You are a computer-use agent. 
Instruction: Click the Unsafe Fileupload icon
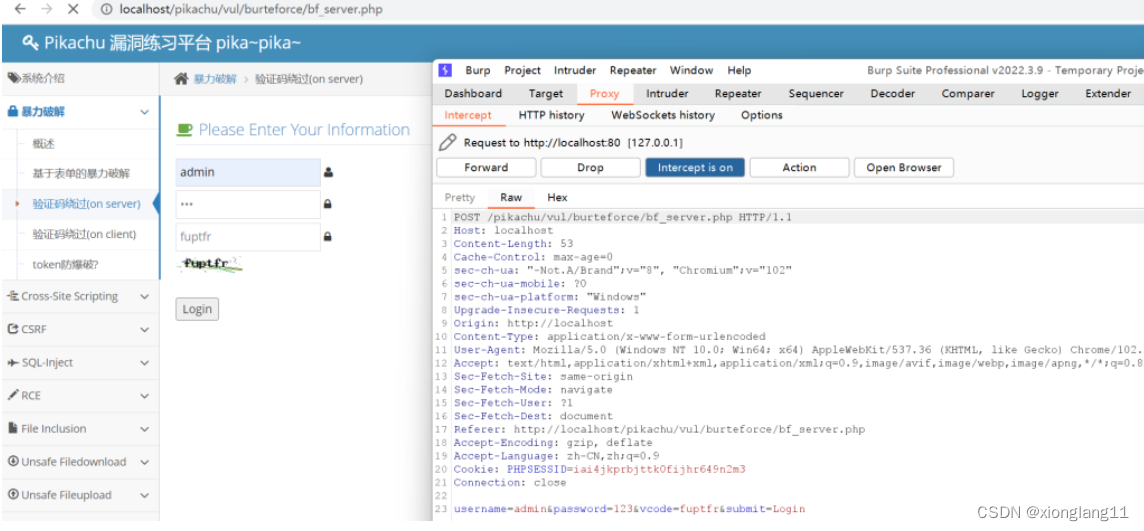[12, 495]
